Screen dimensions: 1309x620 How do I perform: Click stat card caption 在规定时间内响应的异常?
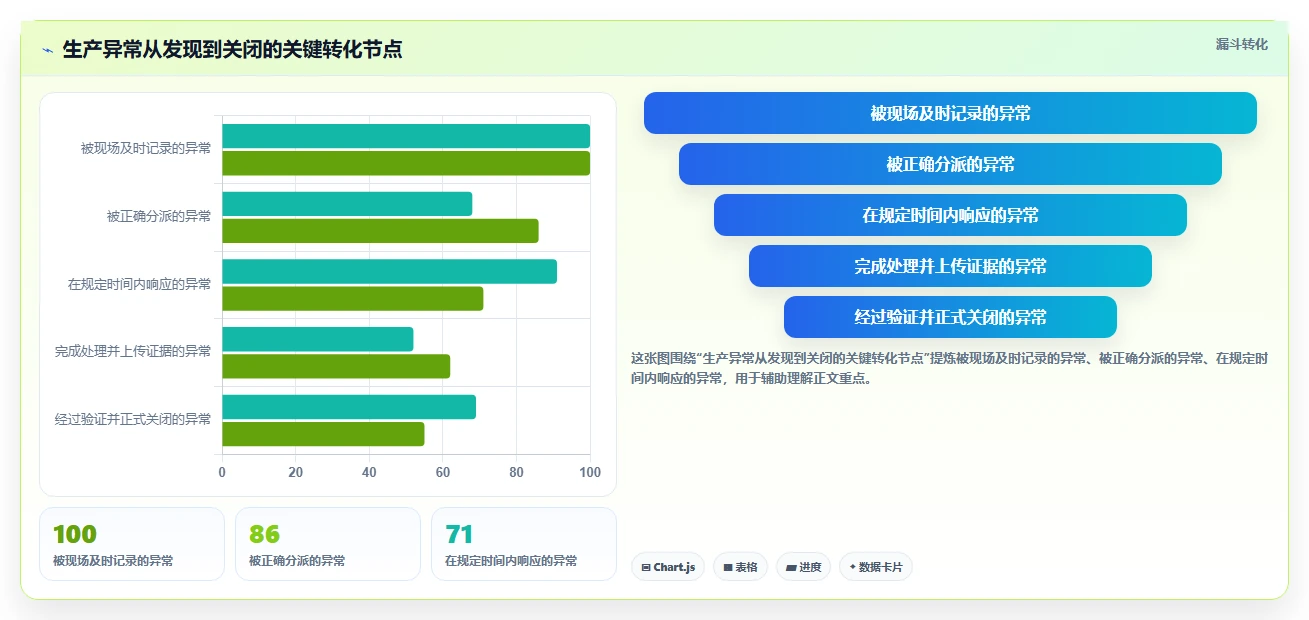[x=511, y=561]
